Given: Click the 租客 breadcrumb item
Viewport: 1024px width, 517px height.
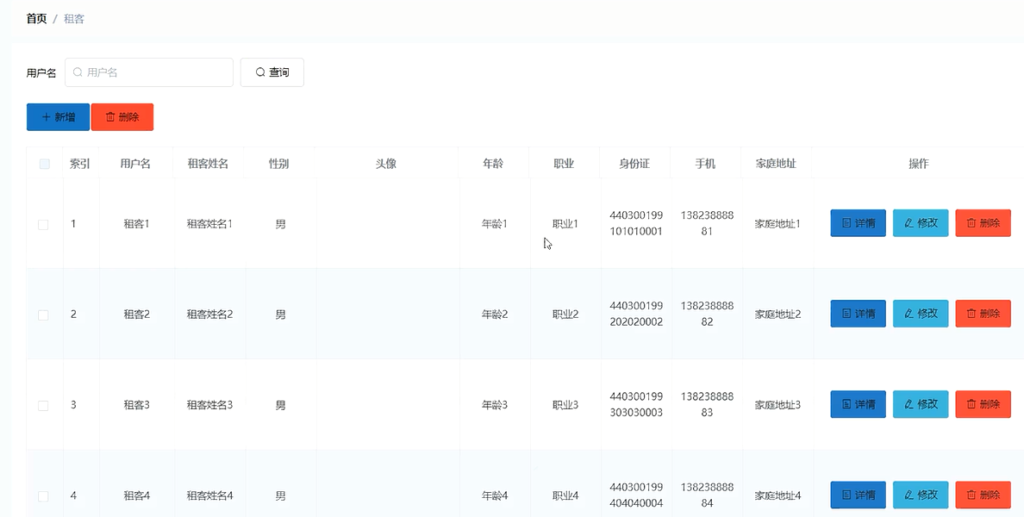Looking at the screenshot, I should (74, 19).
